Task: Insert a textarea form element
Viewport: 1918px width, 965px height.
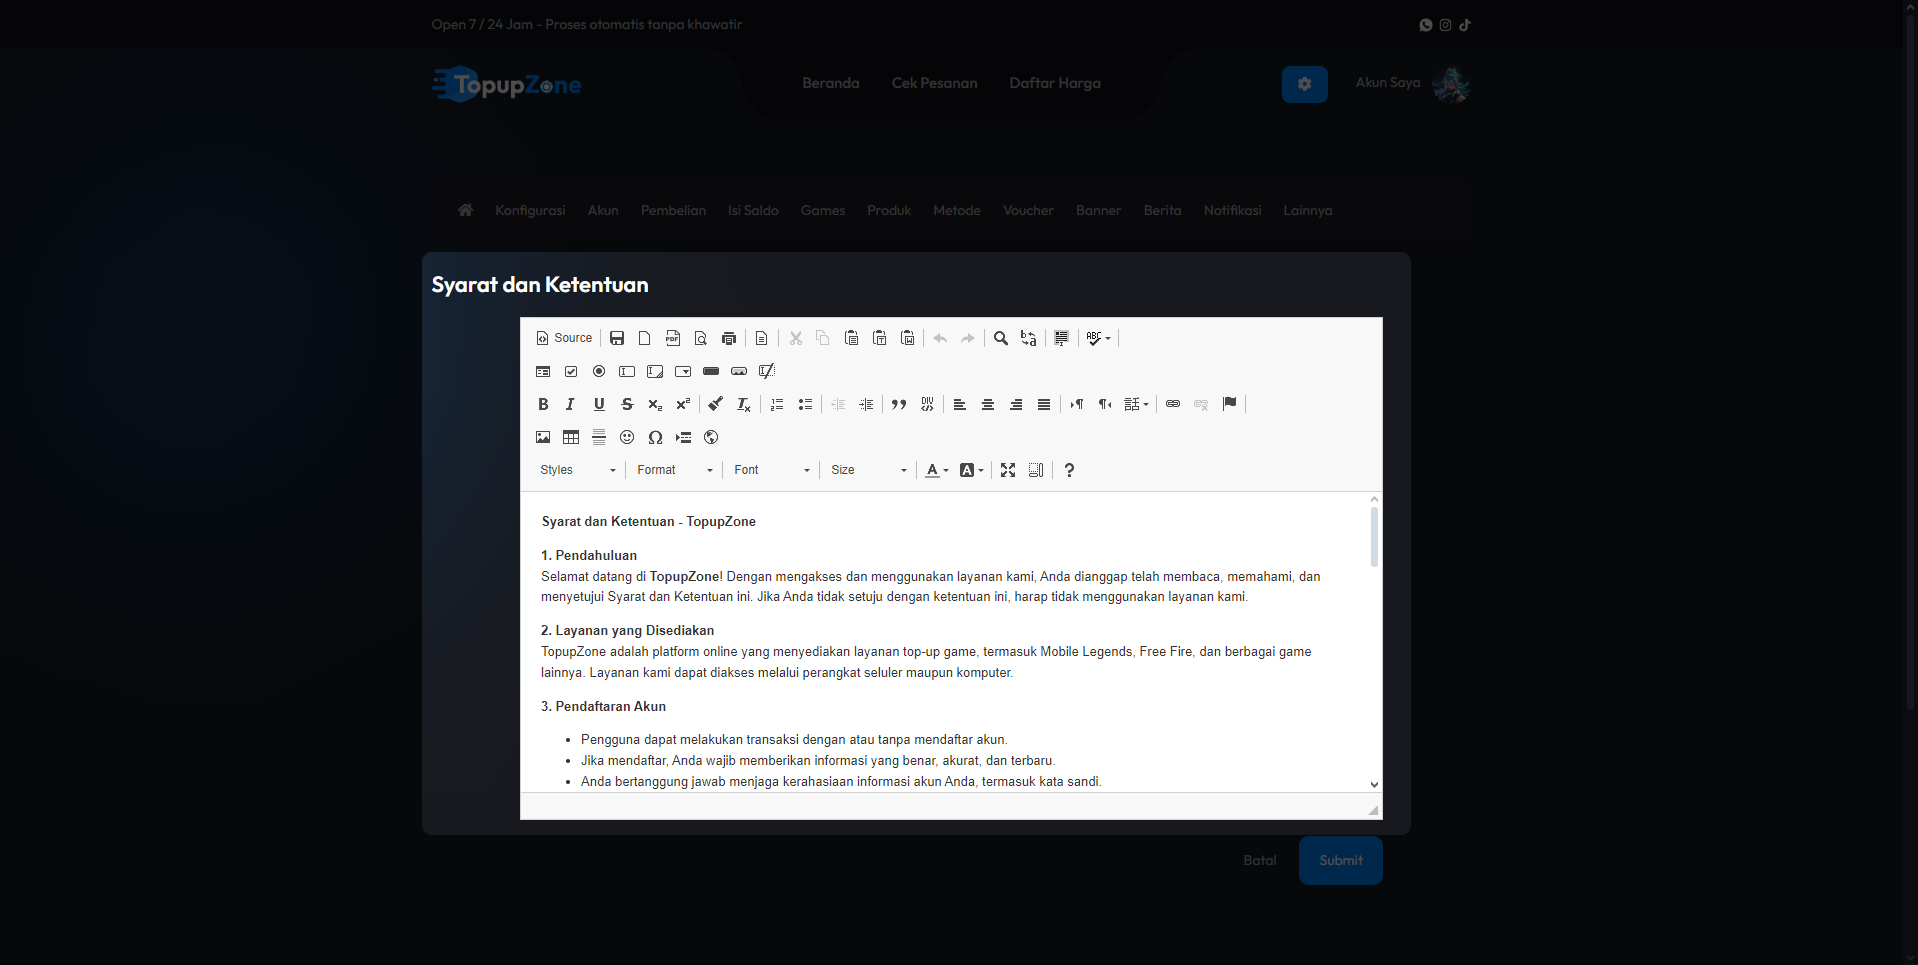Action: pos(655,371)
